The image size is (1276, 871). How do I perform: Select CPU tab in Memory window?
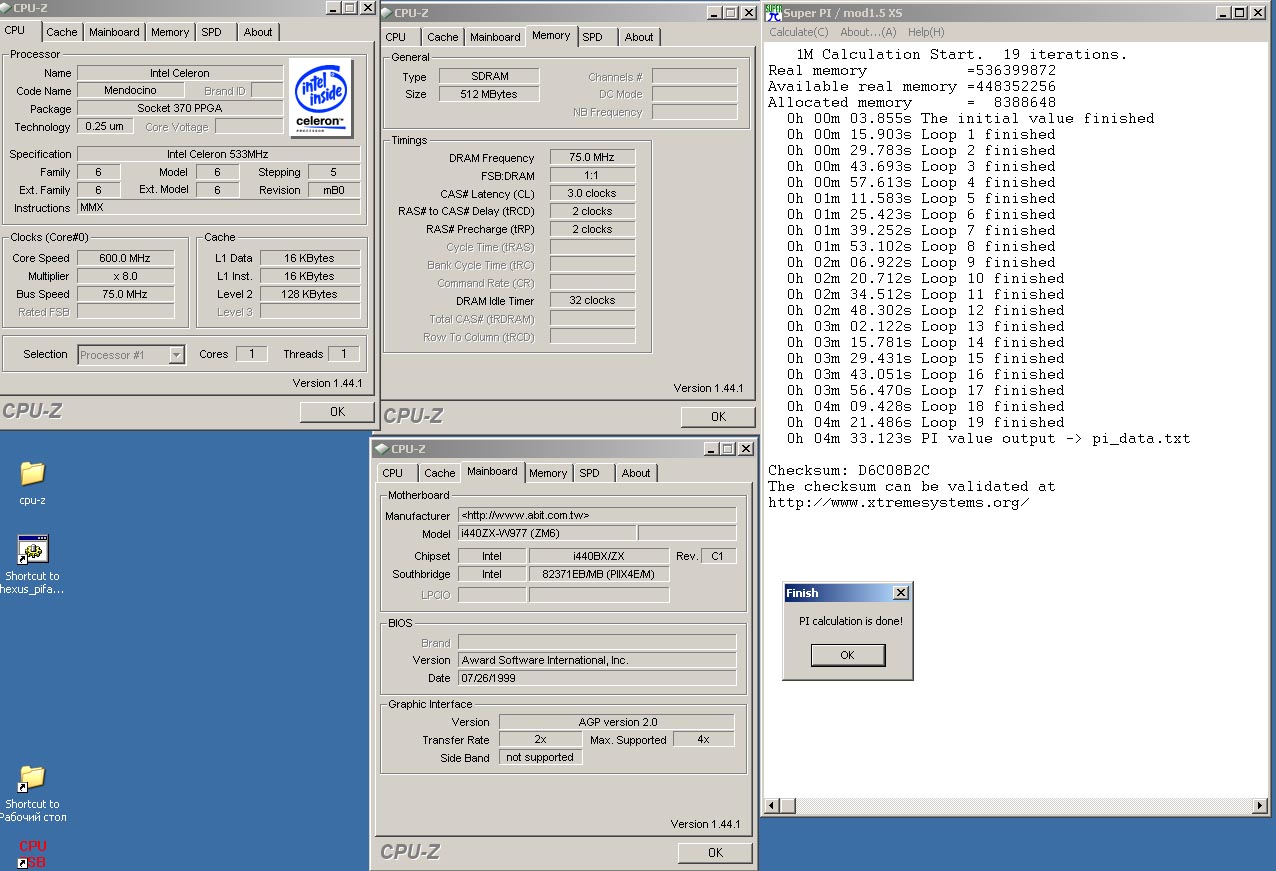396,37
